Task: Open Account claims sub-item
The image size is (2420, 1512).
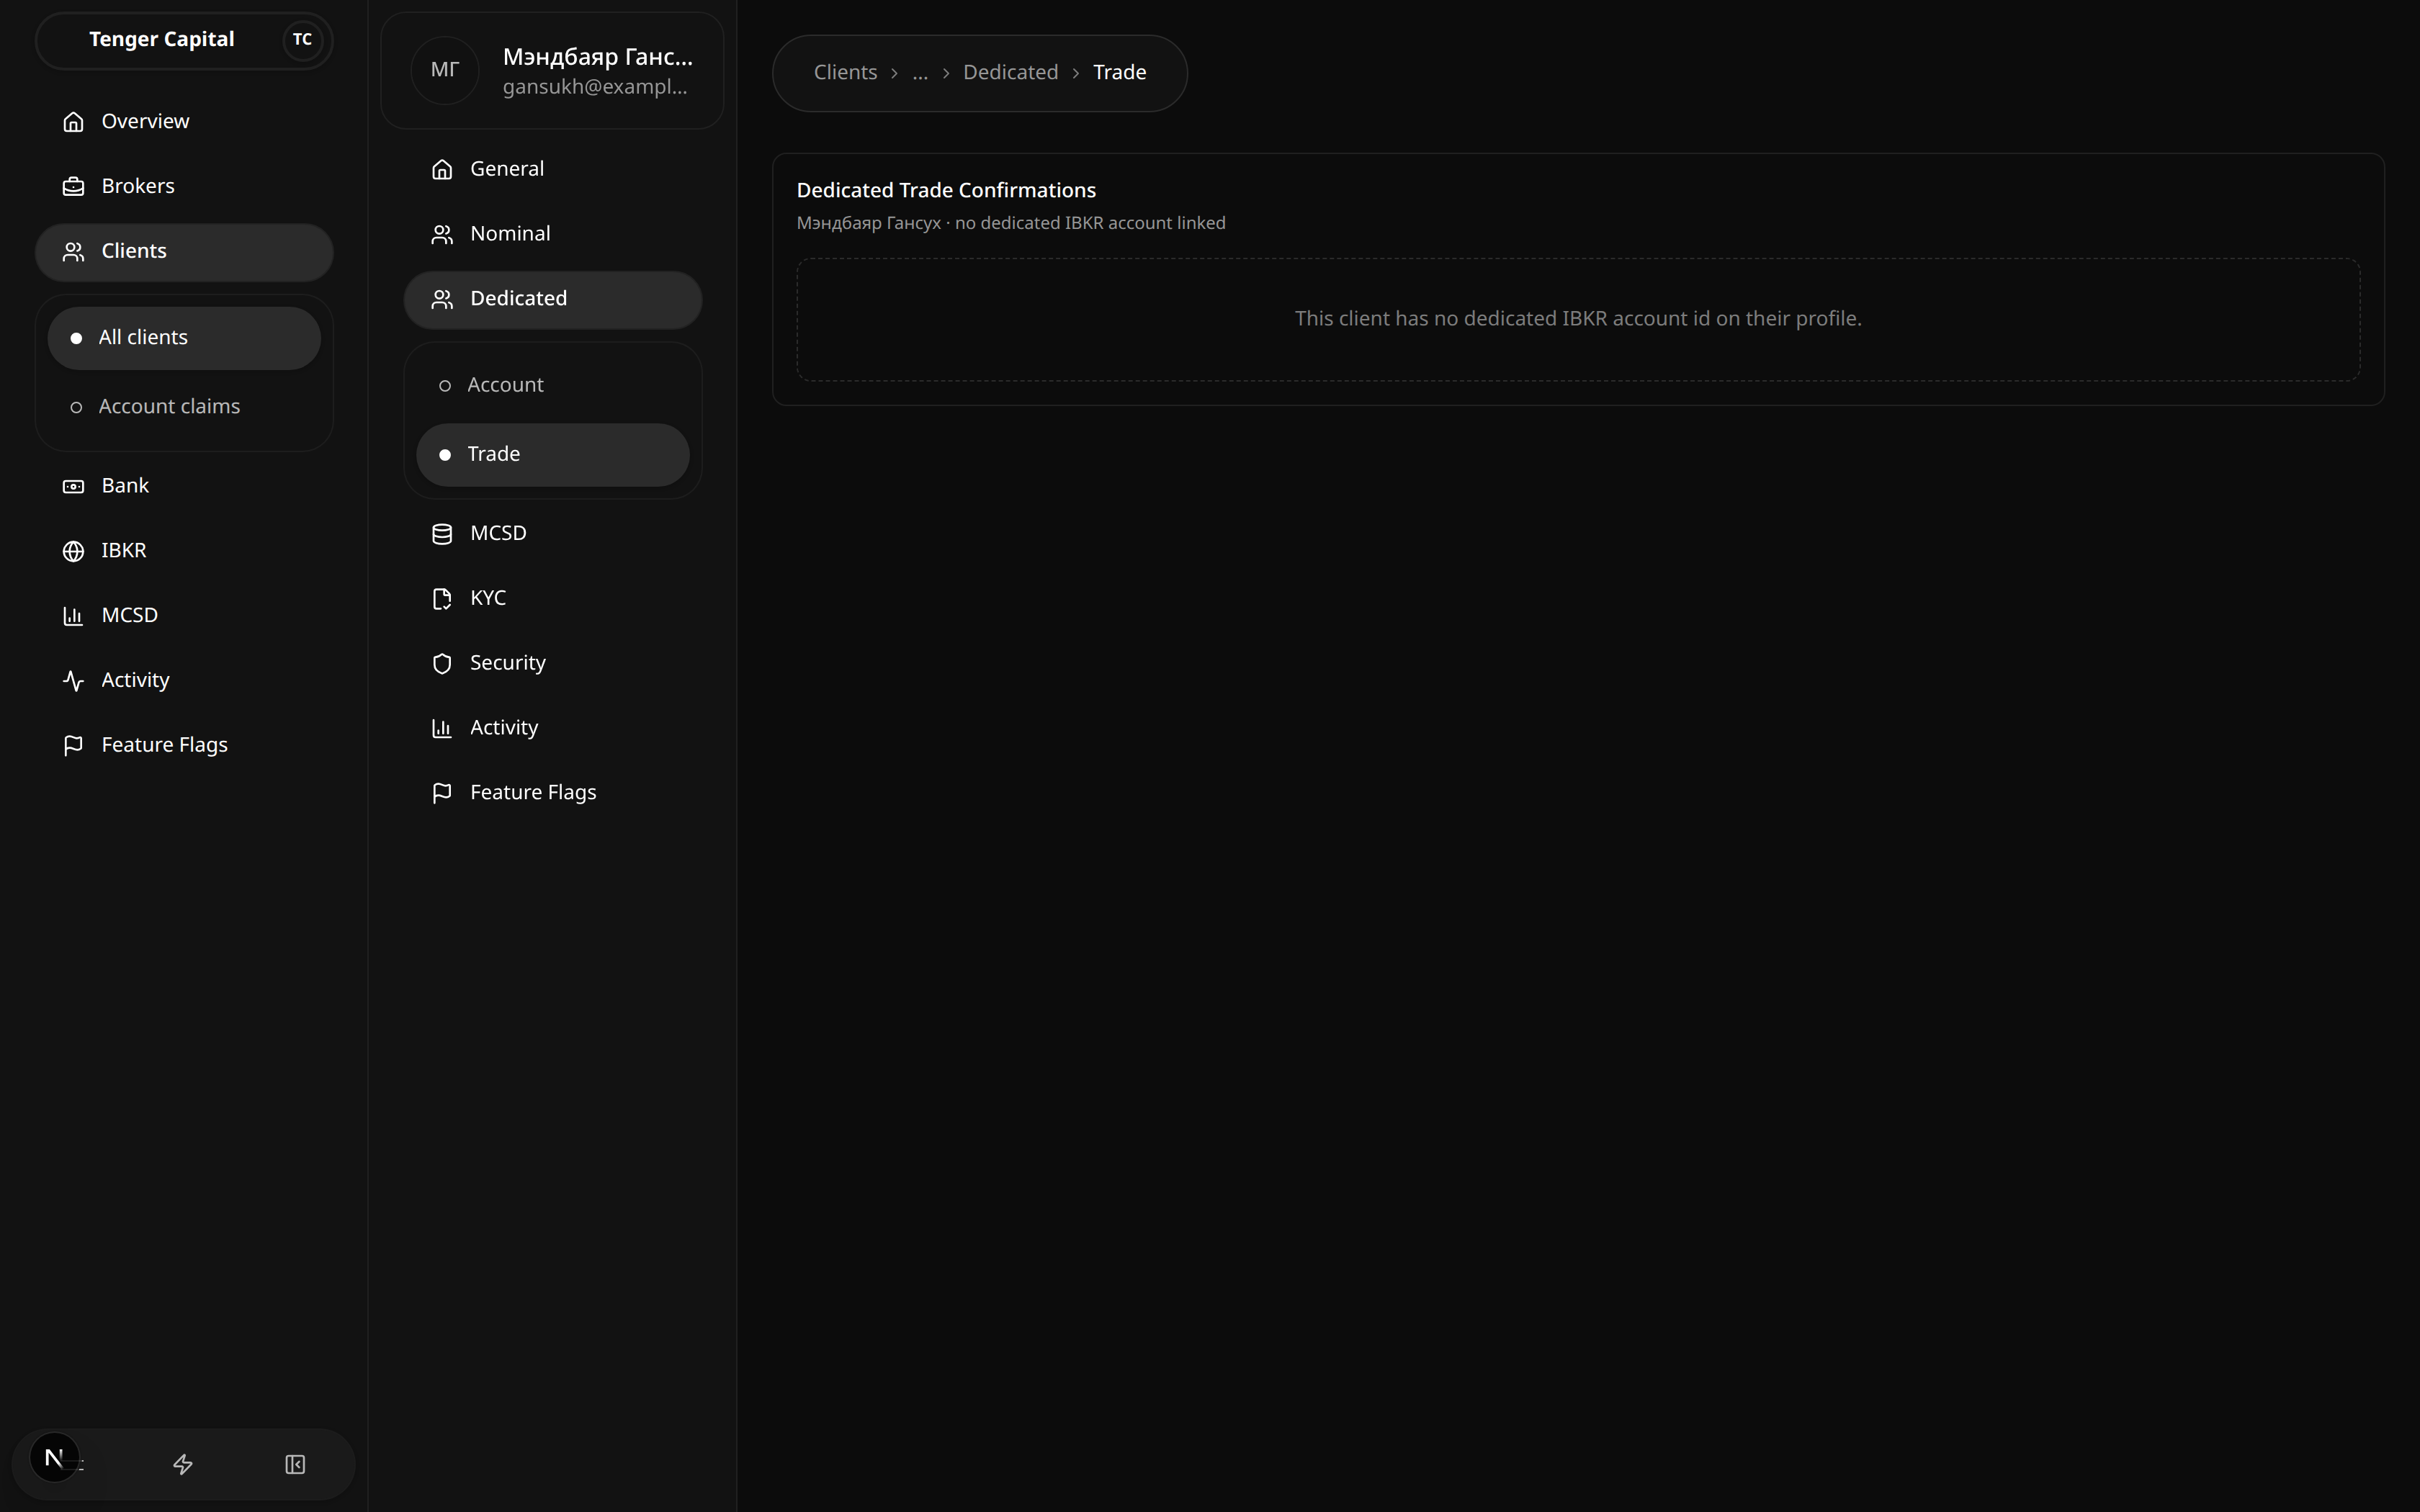Action: click(184, 407)
